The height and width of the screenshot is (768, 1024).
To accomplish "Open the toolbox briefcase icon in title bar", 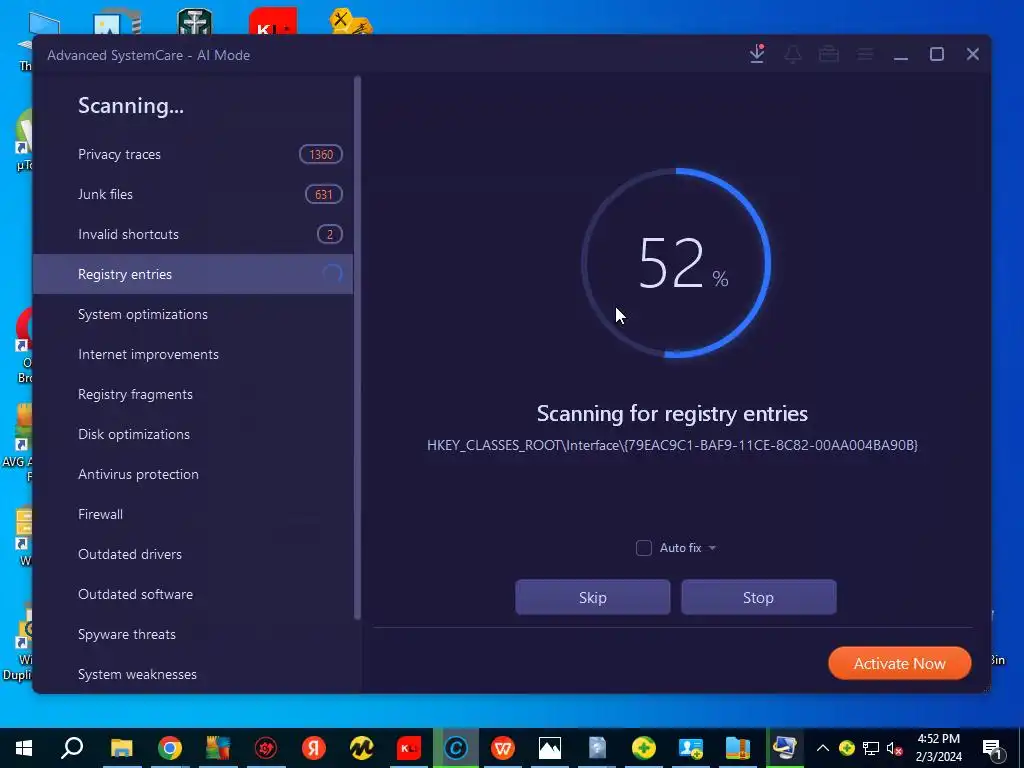I will (x=829, y=54).
